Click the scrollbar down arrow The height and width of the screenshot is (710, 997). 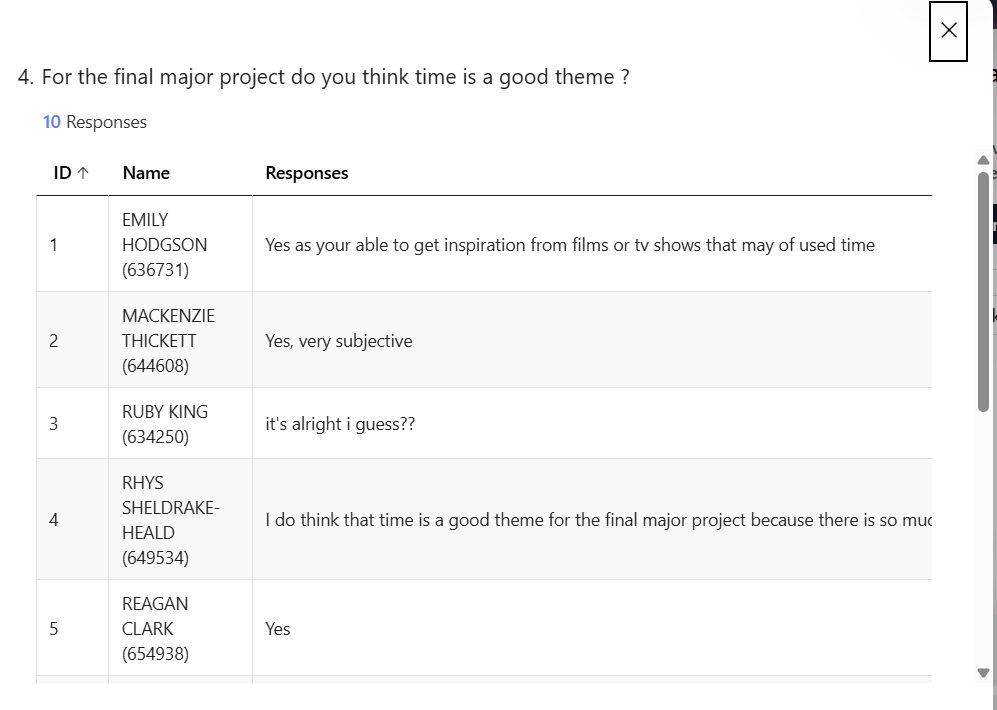[x=983, y=672]
